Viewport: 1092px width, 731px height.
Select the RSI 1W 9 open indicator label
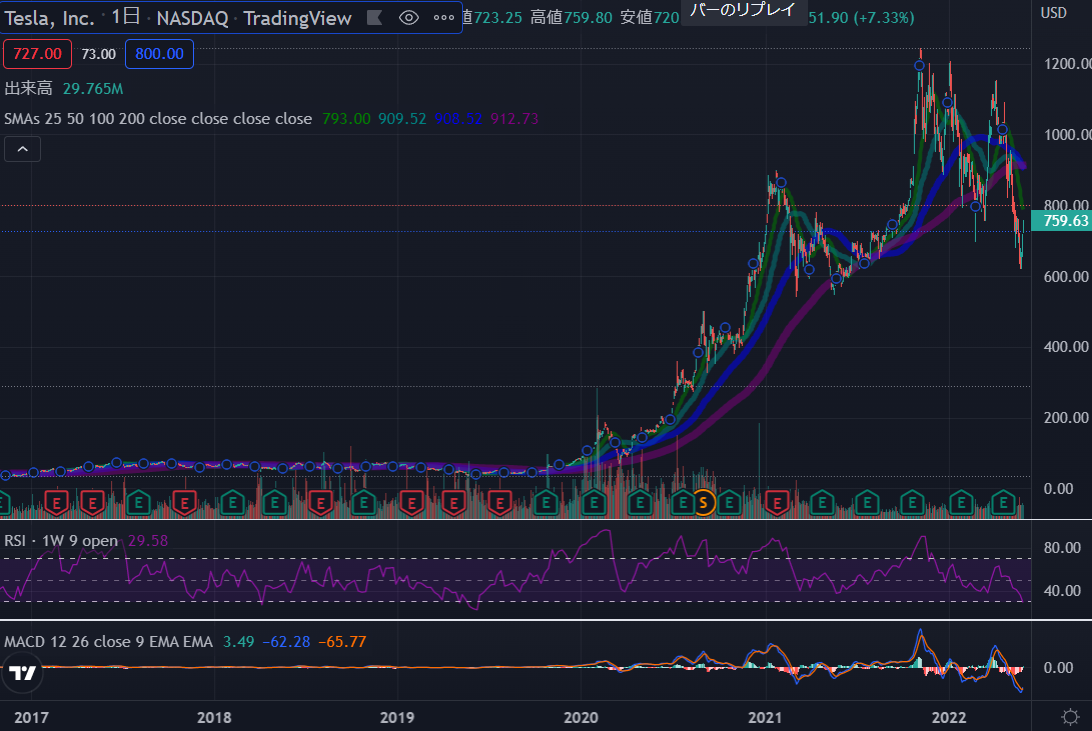coord(61,540)
